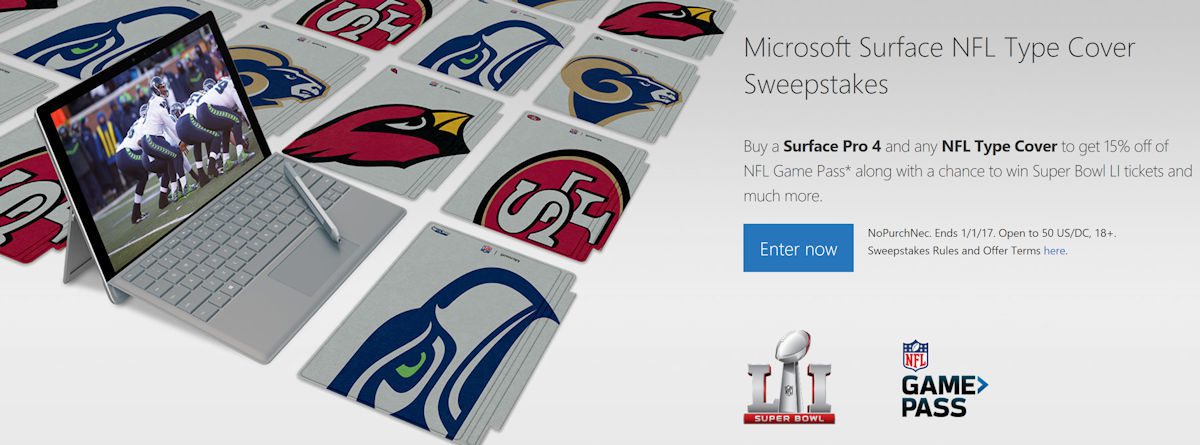Click the NFL Game Pass logo
The height and width of the screenshot is (445, 1200).
(x=940, y=377)
